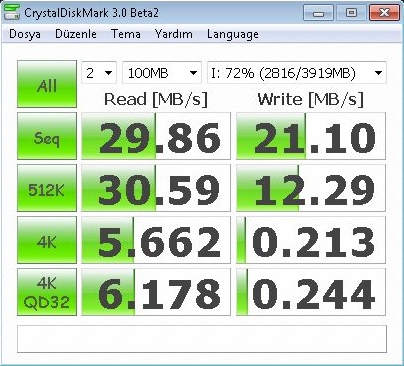Open the Düzenle menu
This screenshot has width=404, height=366.
point(76,34)
